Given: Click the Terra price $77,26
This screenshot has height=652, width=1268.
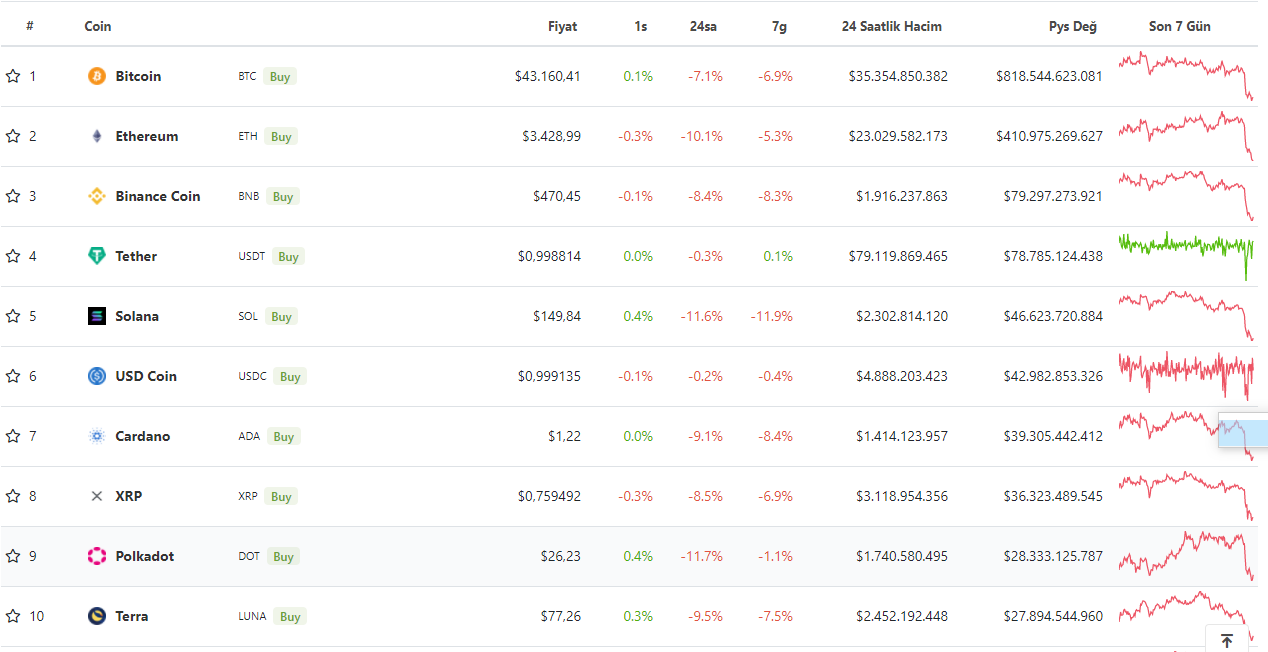Looking at the screenshot, I should tap(561, 616).
